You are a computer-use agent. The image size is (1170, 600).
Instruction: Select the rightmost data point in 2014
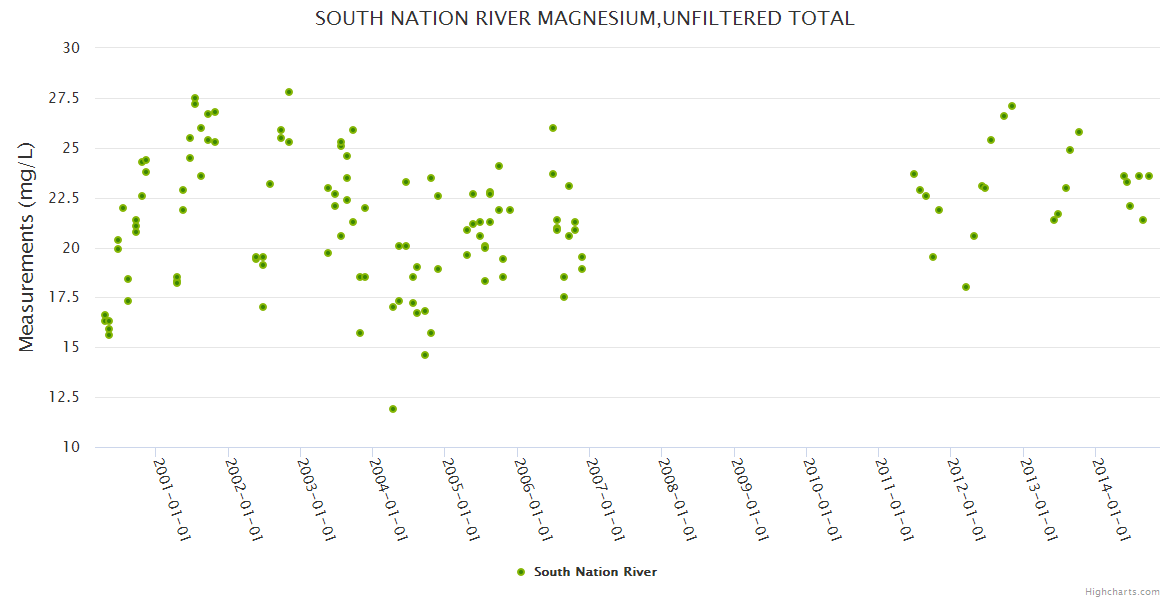1149,176
